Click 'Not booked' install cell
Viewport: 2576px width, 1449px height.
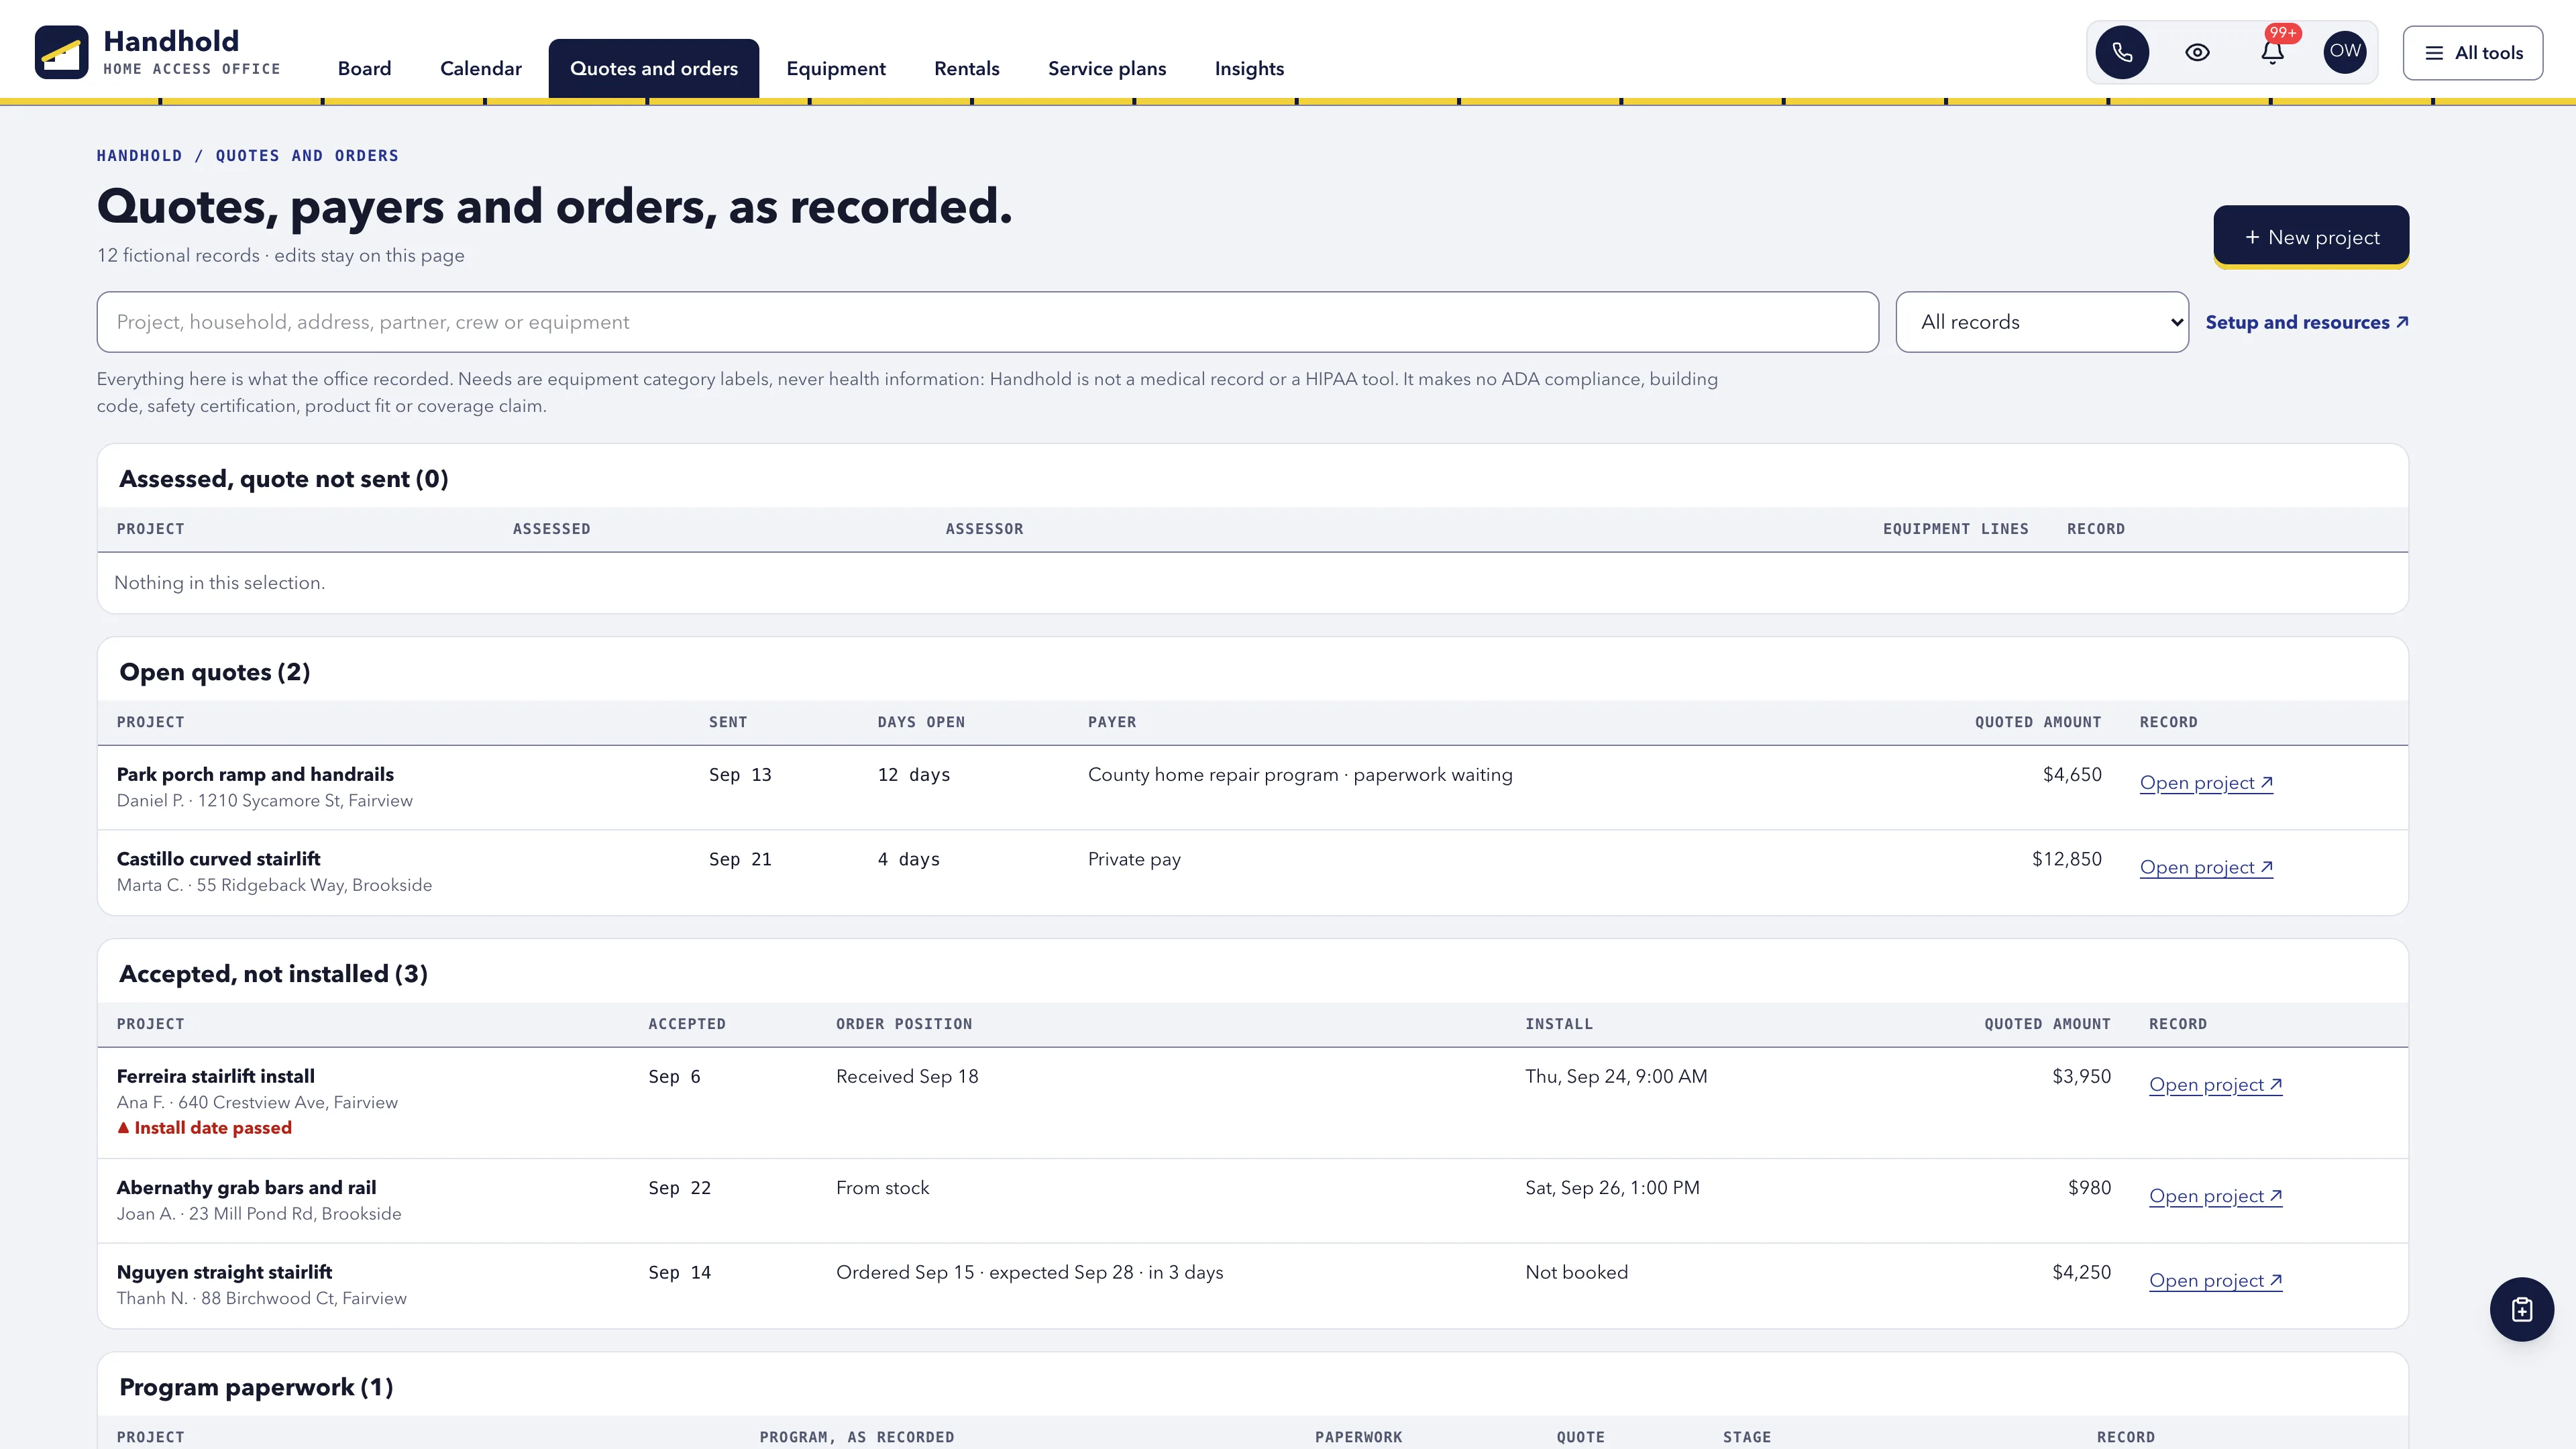[x=1576, y=1272]
